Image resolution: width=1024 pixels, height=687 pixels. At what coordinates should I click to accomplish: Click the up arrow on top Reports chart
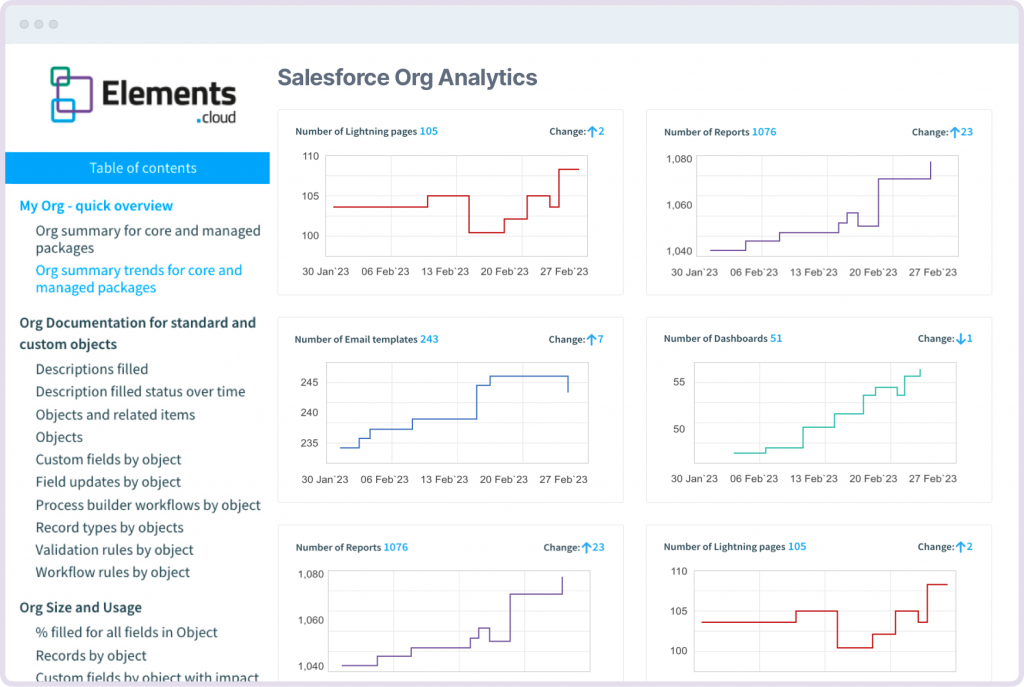click(955, 132)
